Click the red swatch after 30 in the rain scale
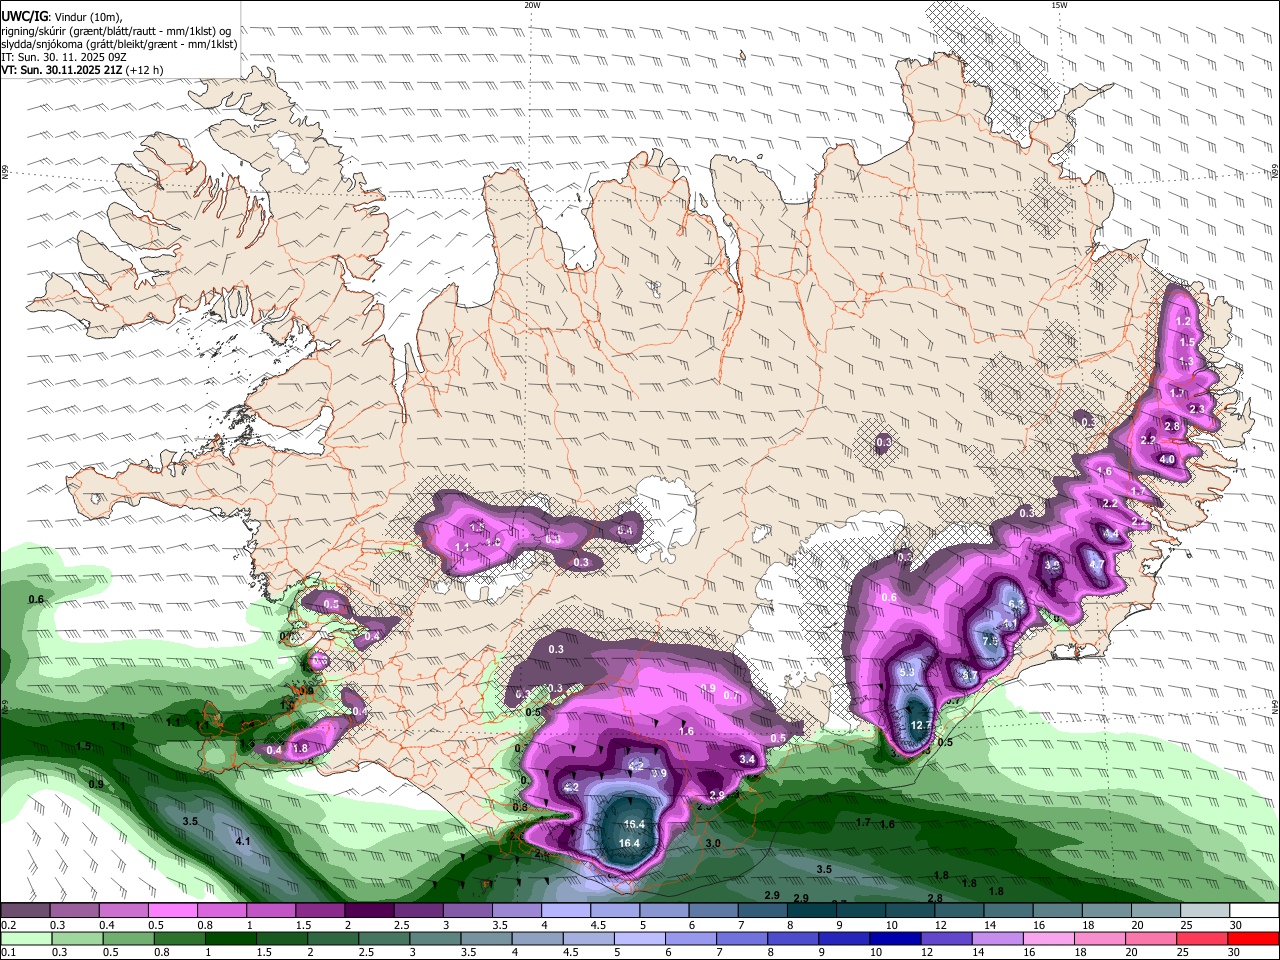The image size is (1280, 960). click(x=1253, y=938)
